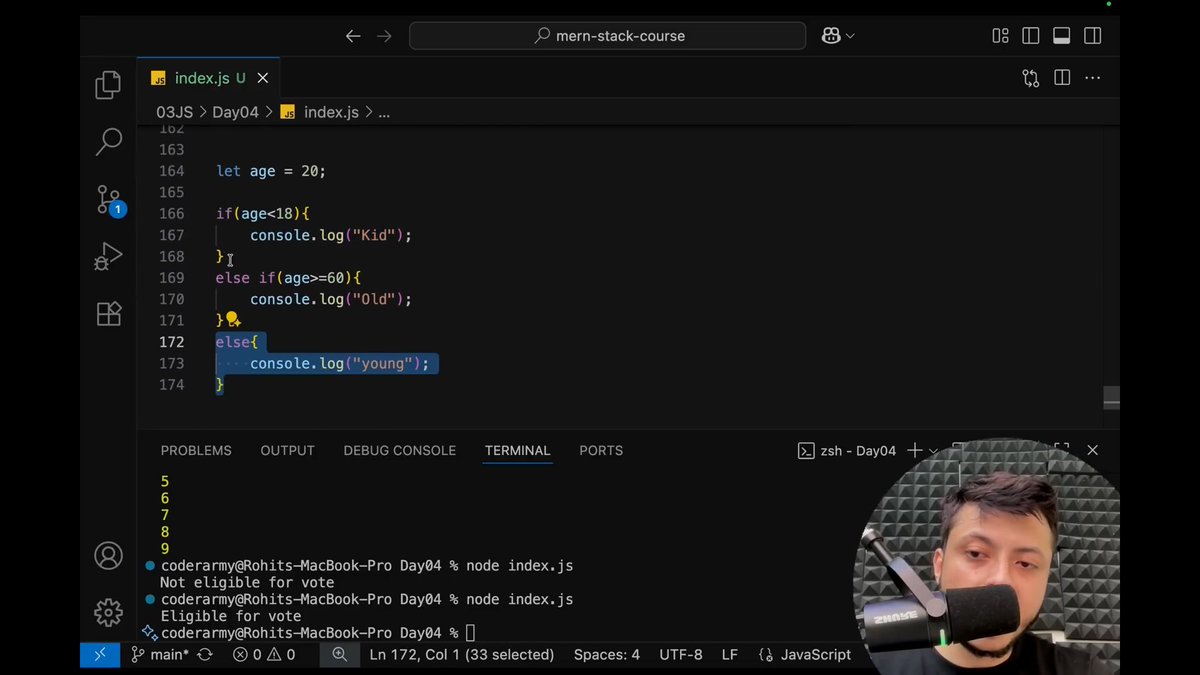This screenshot has width=1200, height=675.
Task: Open Source Control view with 1 badge
Action: pyautogui.click(x=109, y=200)
